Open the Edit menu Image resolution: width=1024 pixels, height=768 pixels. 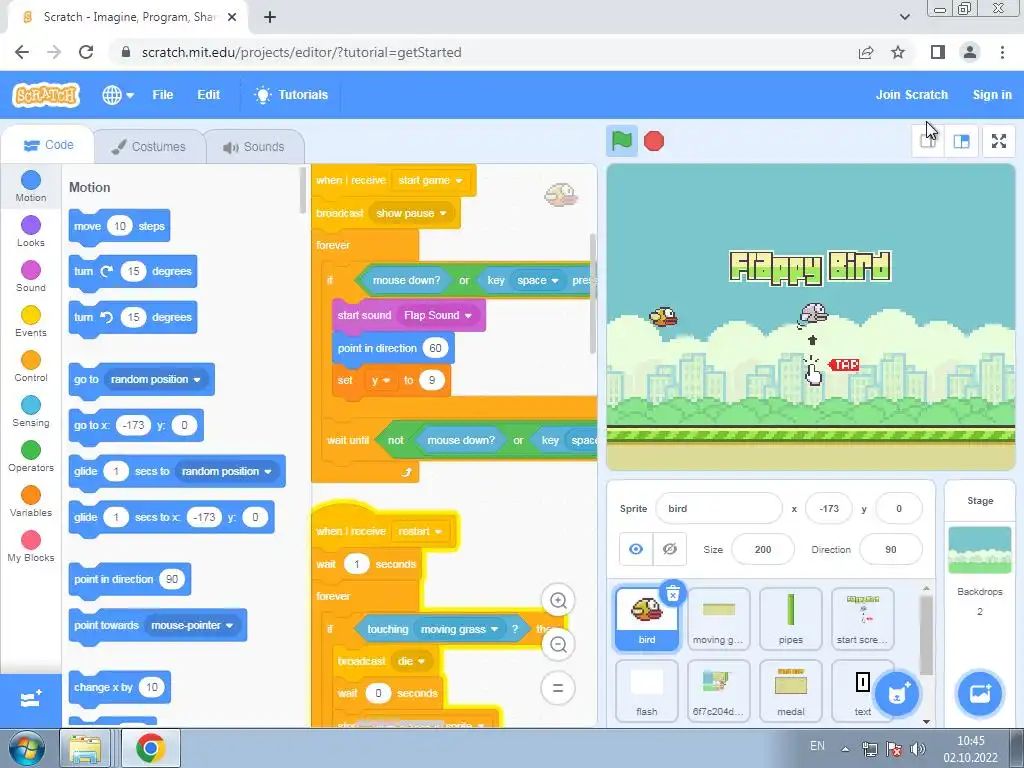[x=208, y=95]
